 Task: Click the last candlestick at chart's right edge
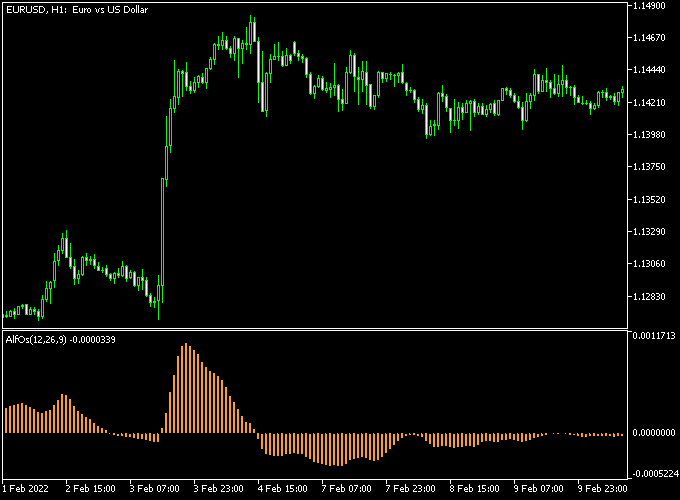tap(622, 91)
